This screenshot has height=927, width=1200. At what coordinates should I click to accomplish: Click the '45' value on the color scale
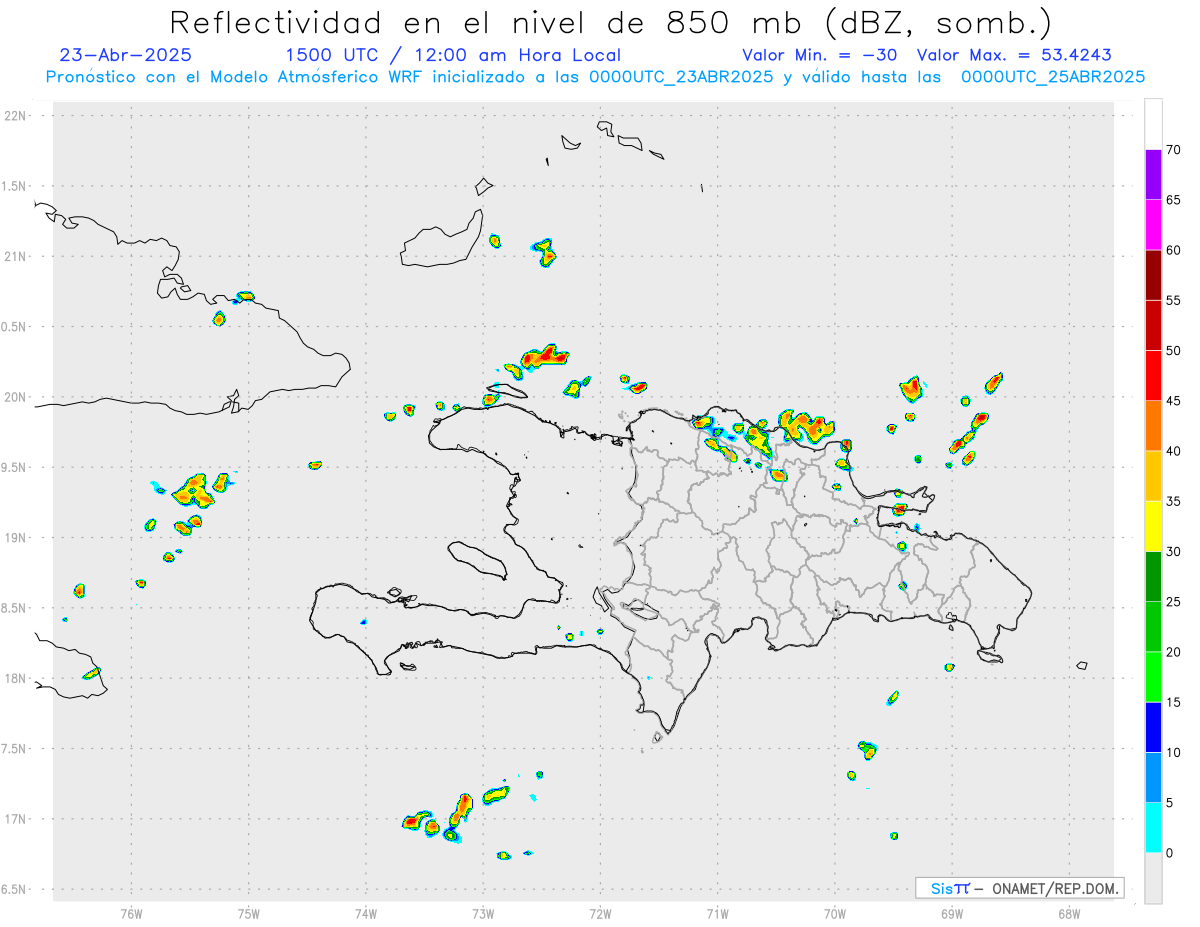pyautogui.click(x=1173, y=401)
